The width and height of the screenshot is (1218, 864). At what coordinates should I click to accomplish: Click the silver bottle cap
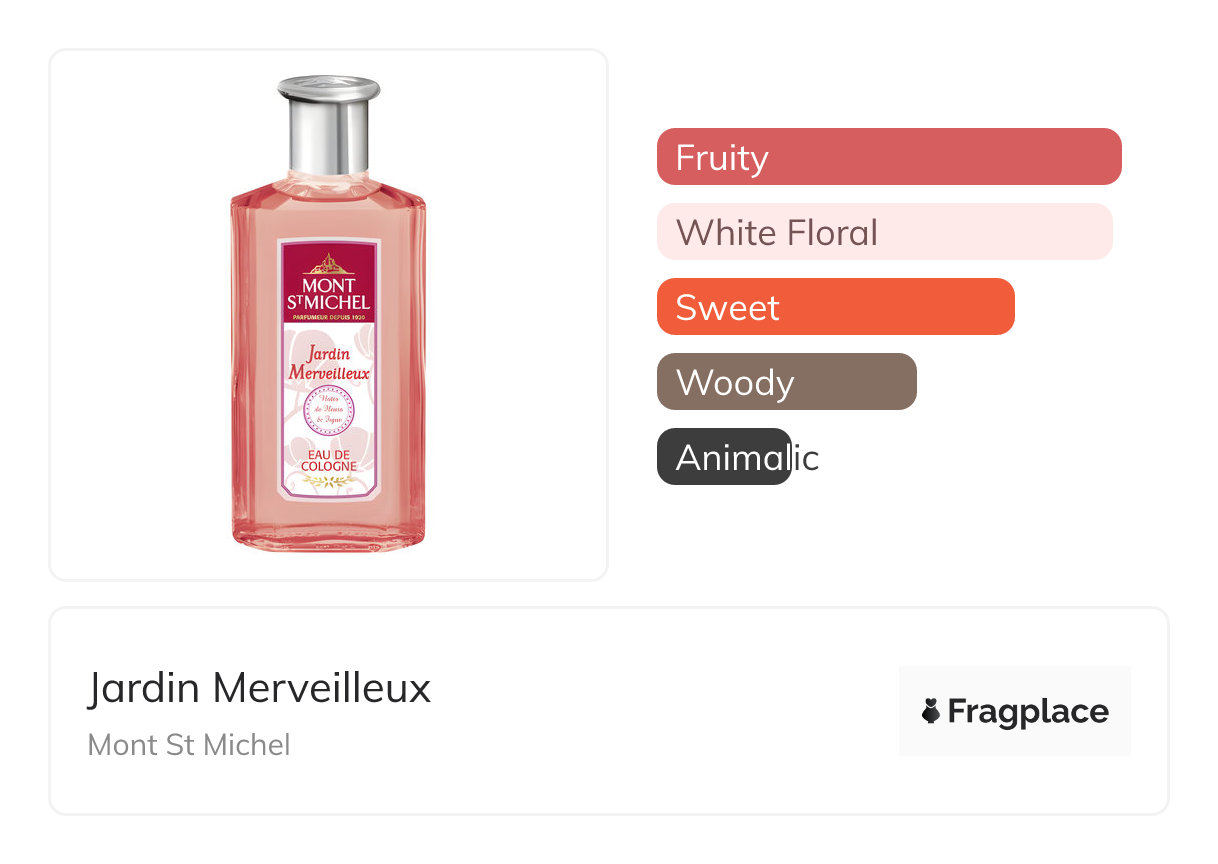click(x=329, y=125)
